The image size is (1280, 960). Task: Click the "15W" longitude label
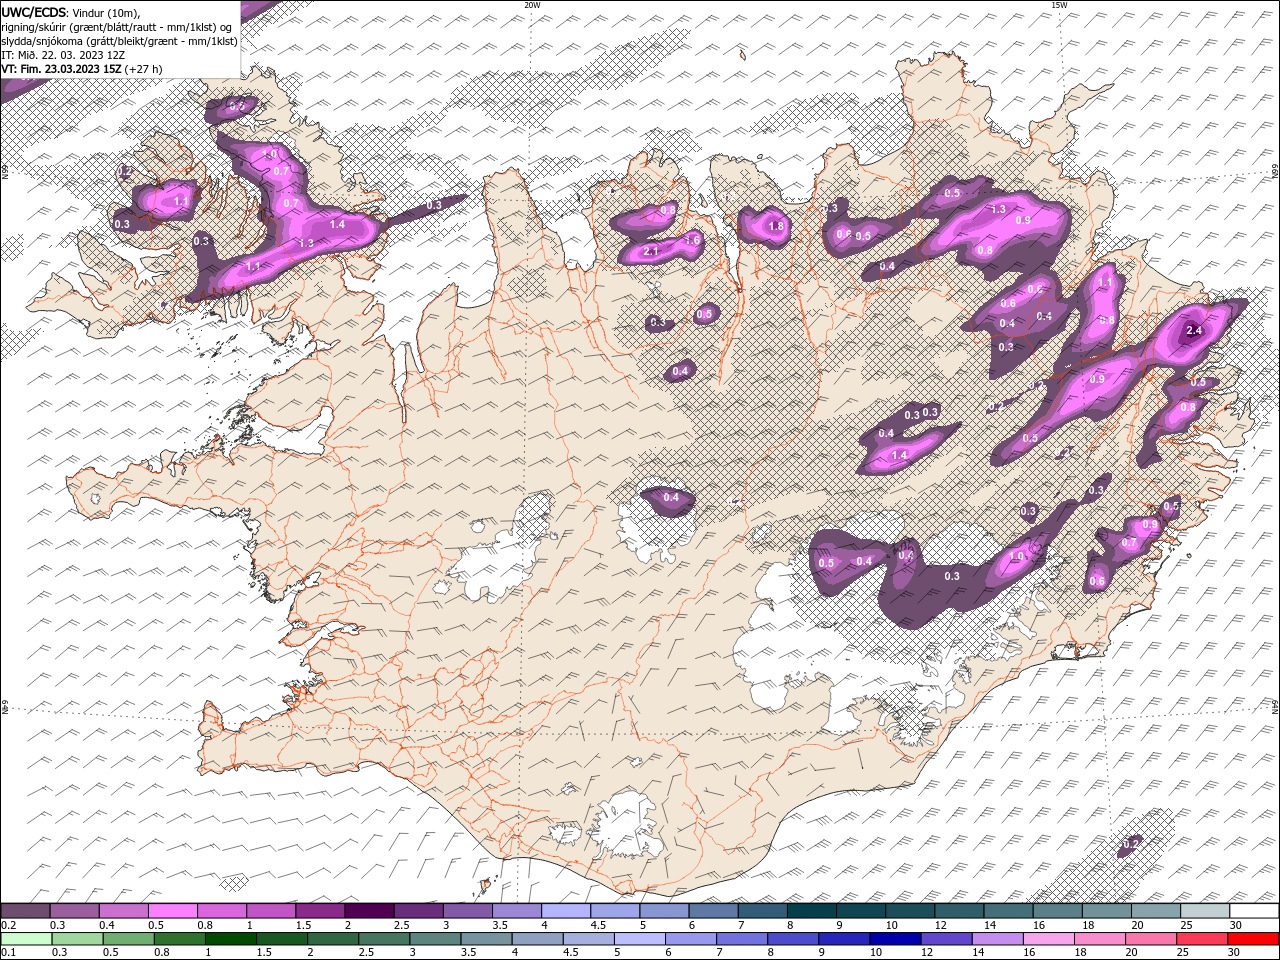[x=1059, y=5]
